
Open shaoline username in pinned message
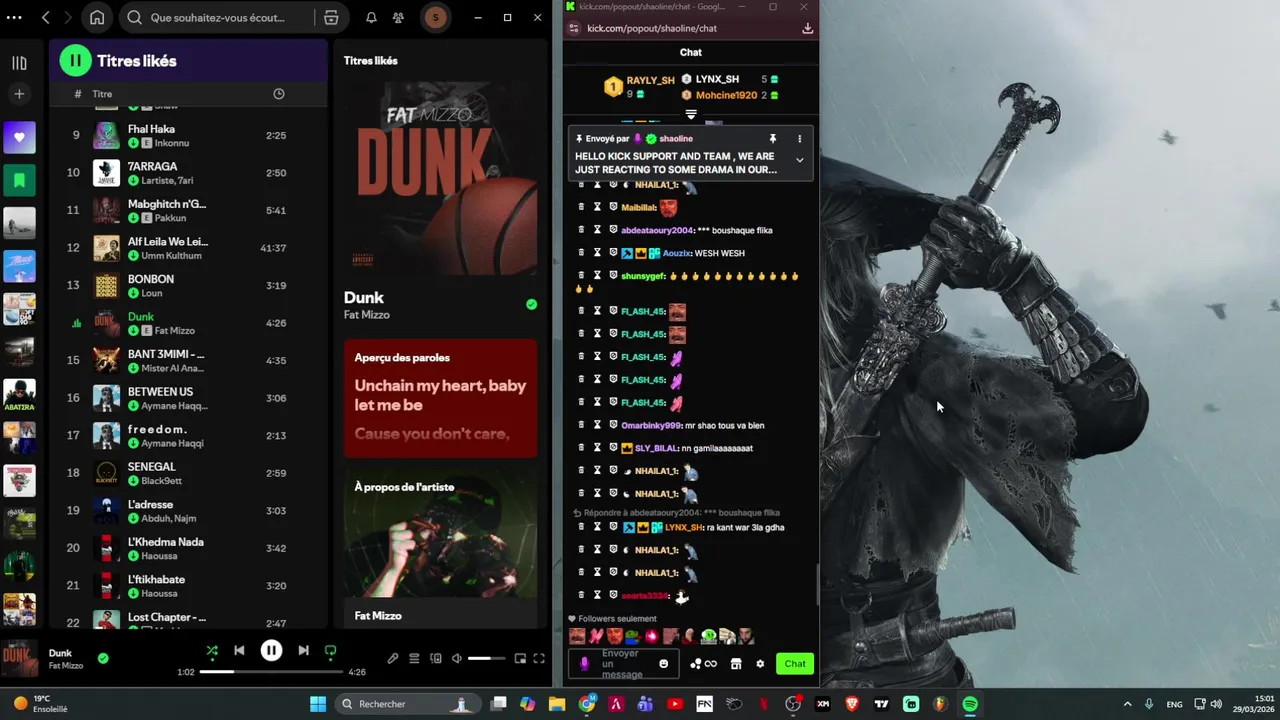point(676,139)
